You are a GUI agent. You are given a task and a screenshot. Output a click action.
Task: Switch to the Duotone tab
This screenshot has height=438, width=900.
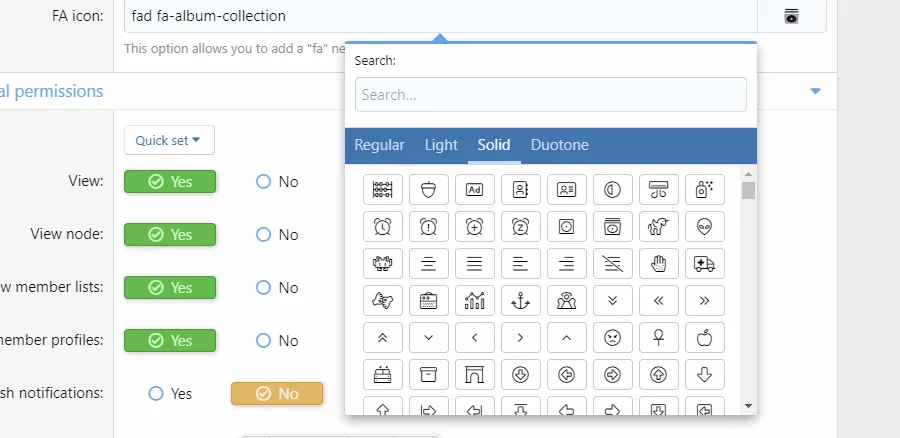(559, 145)
